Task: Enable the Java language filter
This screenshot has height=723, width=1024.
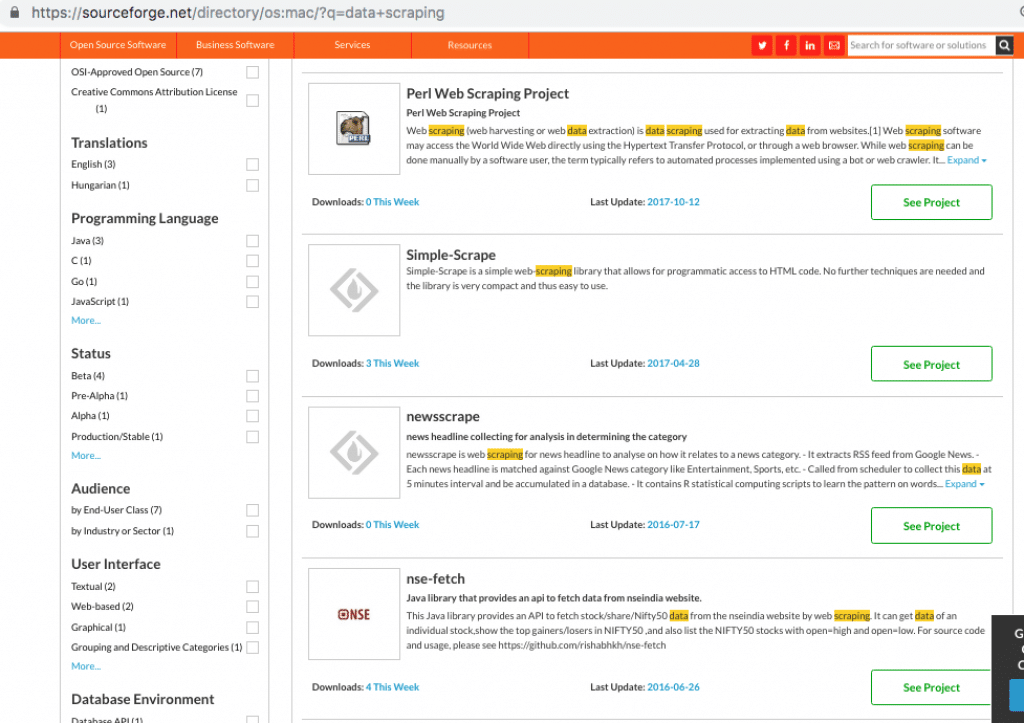Action: tap(252, 241)
